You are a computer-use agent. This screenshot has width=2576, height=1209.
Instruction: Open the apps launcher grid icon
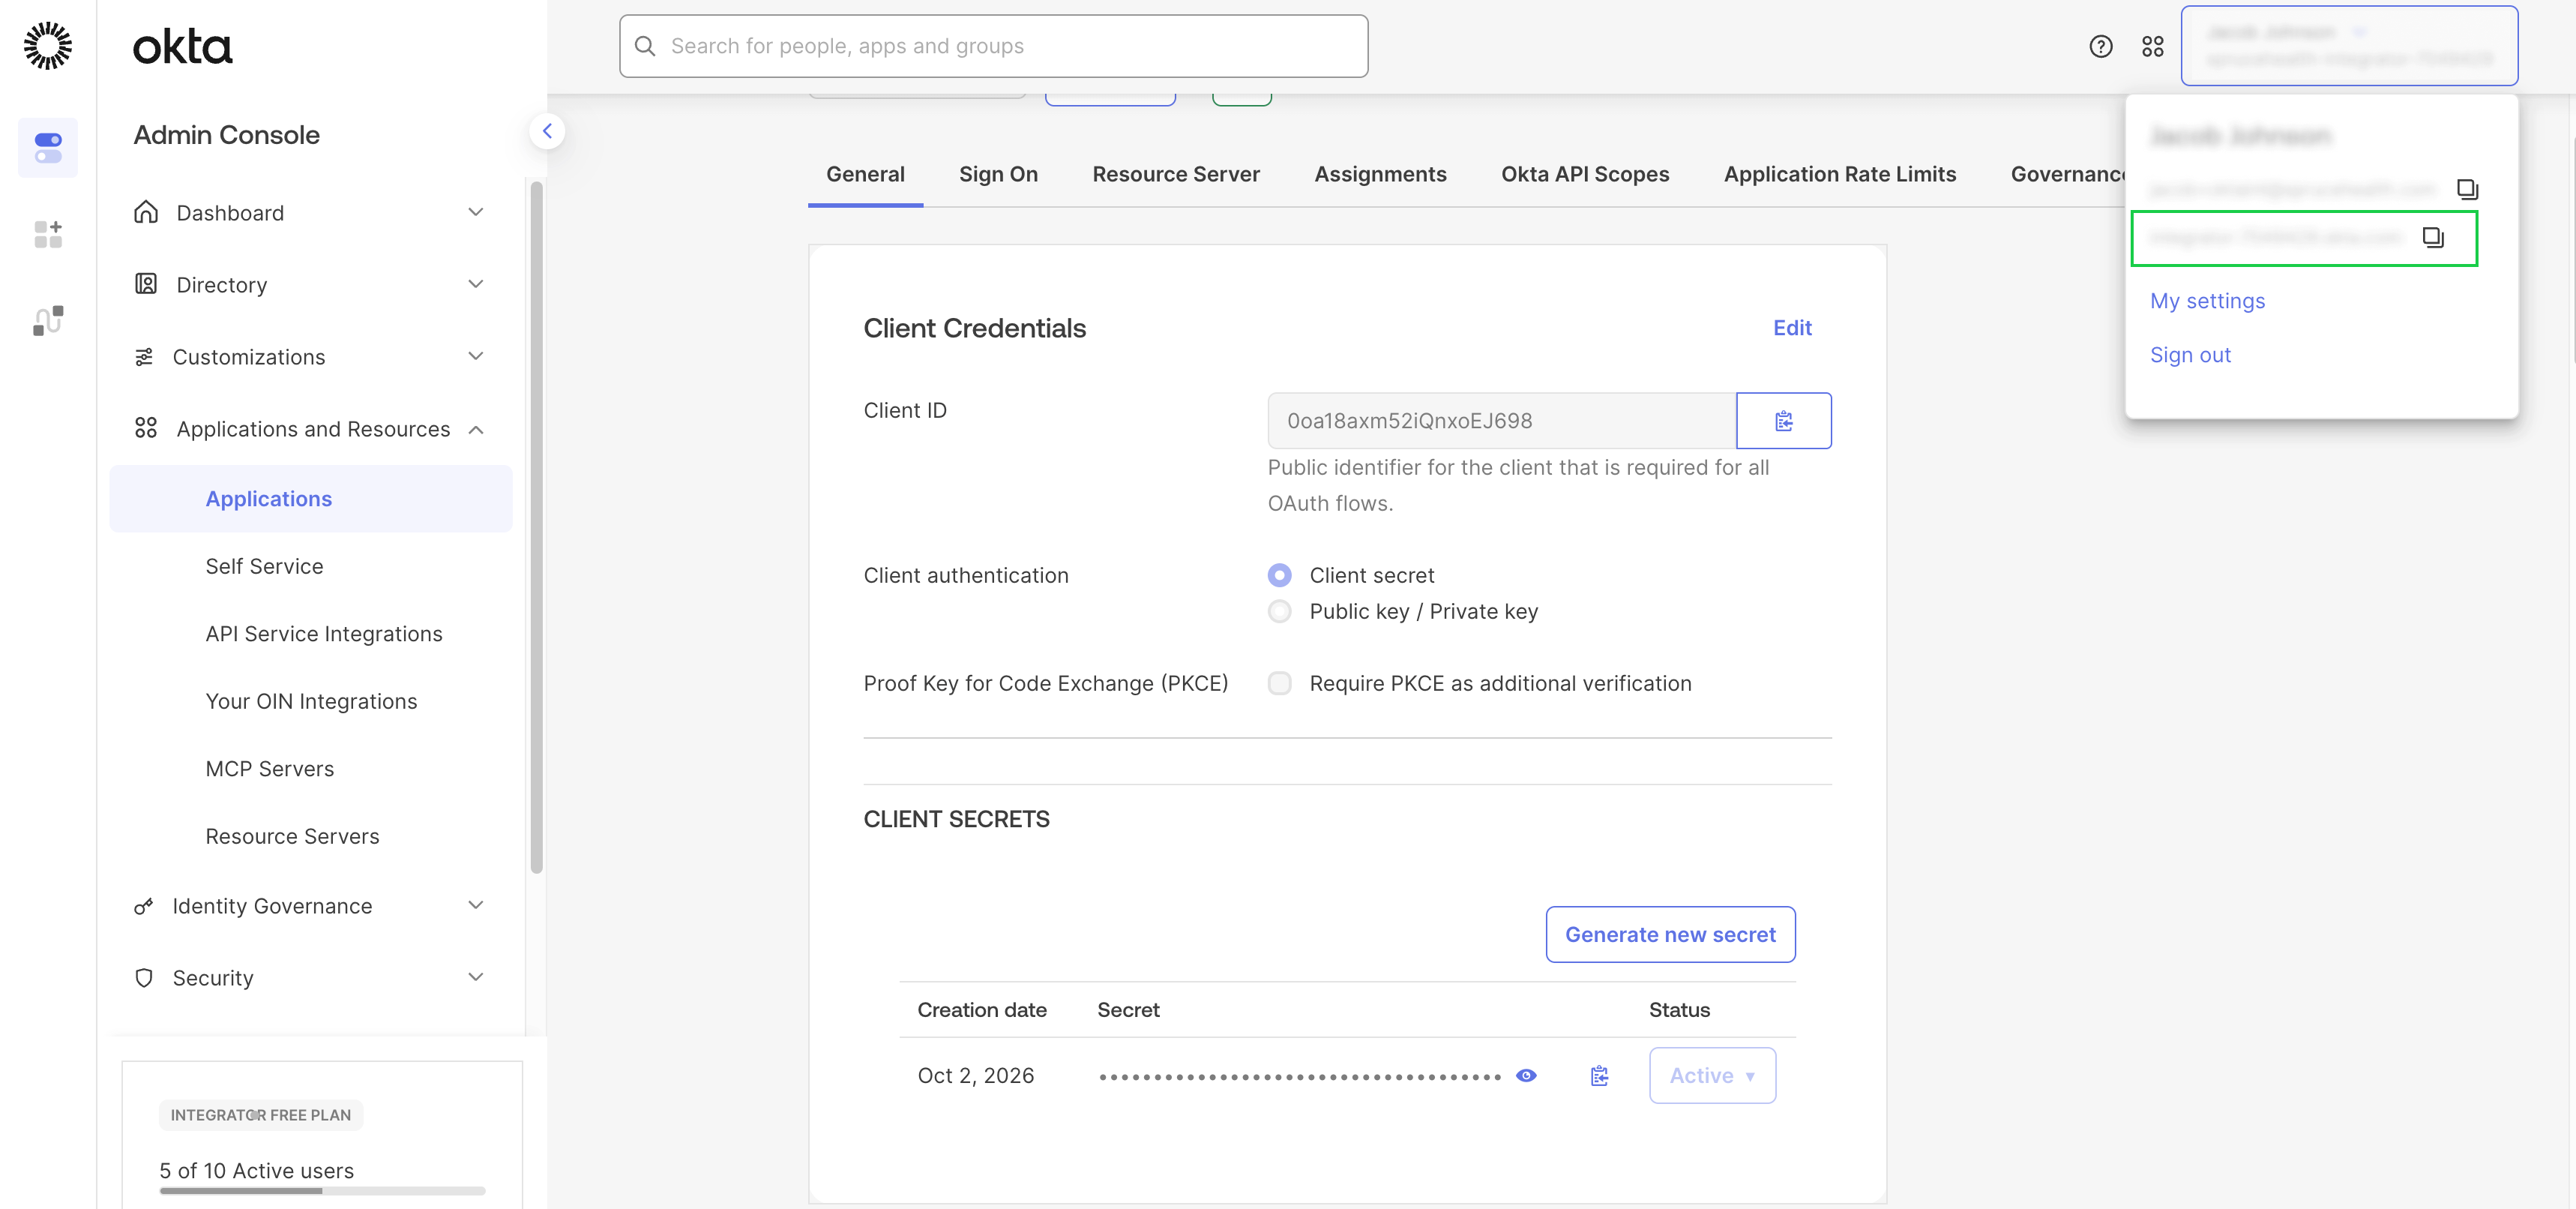tap(2152, 46)
